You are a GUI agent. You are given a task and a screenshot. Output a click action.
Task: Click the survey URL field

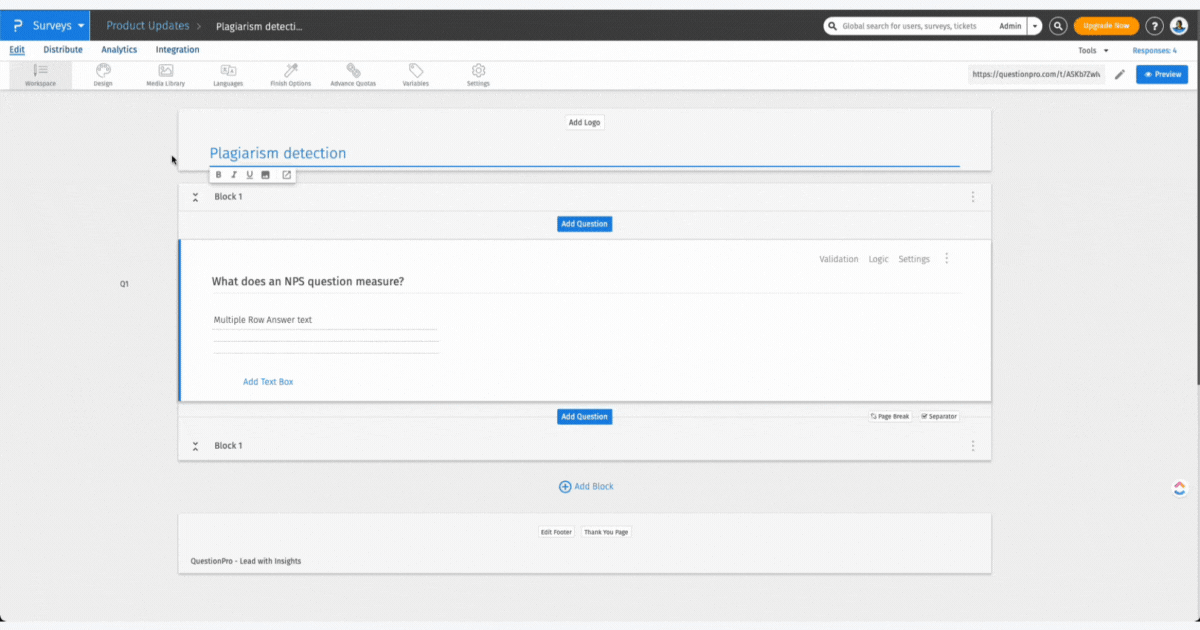point(1036,74)
